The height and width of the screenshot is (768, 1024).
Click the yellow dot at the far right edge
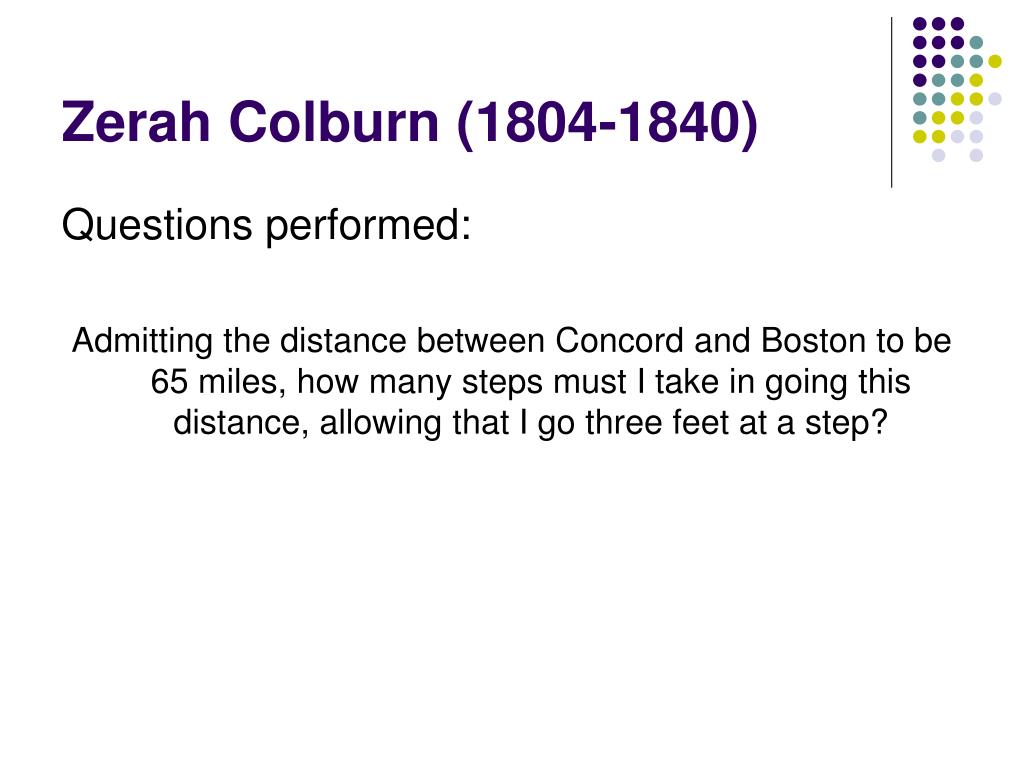pyautogui.click(x=995, y=61)
